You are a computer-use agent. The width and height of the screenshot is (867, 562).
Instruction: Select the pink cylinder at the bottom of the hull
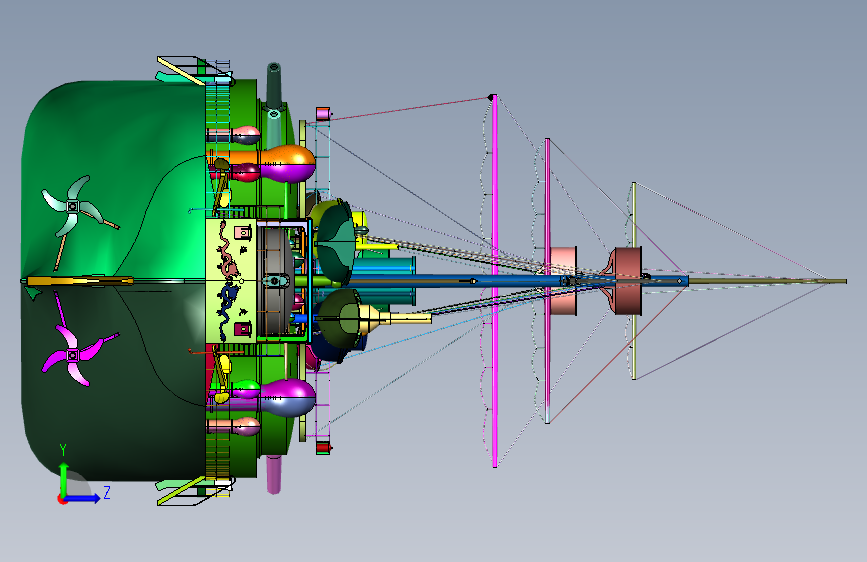click(x=274, y=474)
